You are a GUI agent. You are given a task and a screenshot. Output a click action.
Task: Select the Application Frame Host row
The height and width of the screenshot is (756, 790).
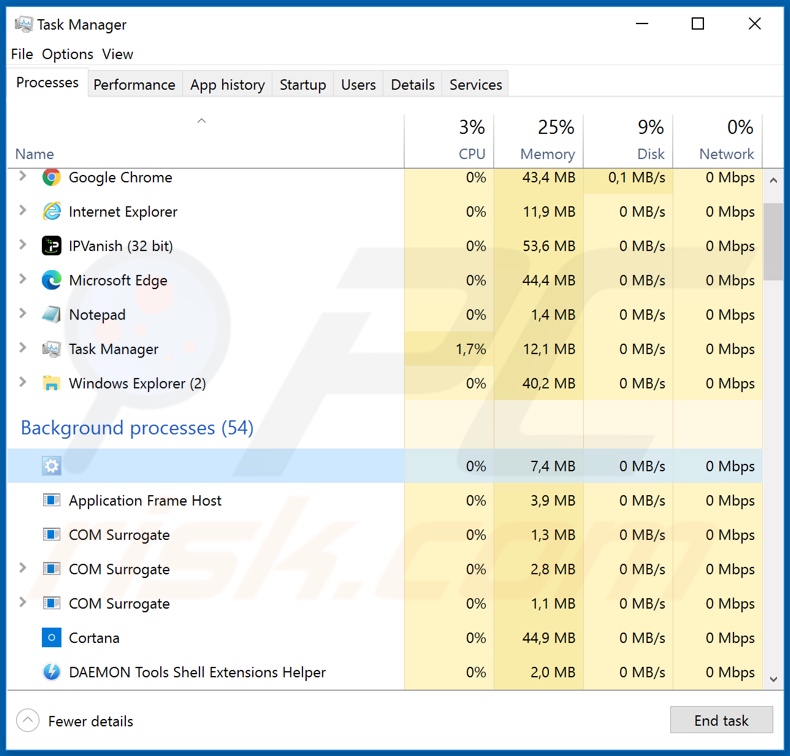click(x=385, y=500)
